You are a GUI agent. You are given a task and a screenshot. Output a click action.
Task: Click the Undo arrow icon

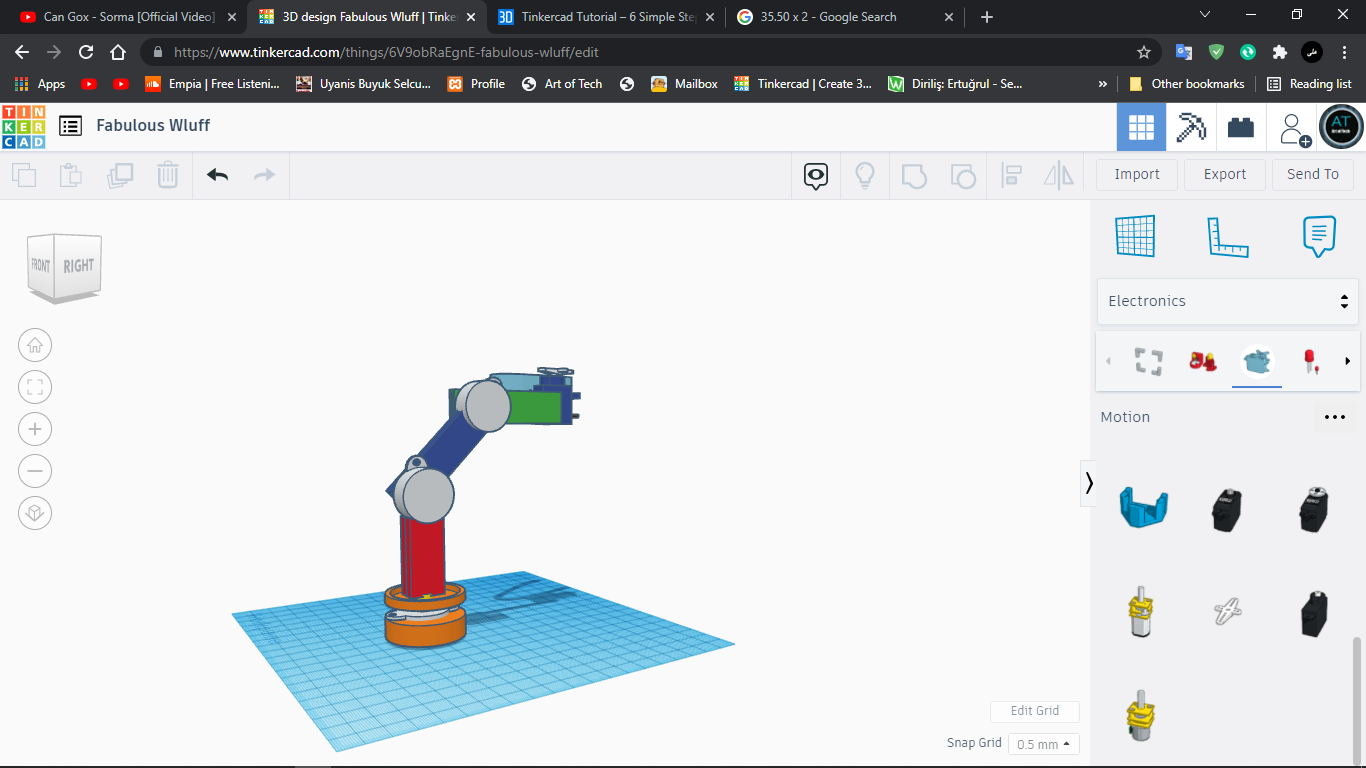[x=217, y=174]
